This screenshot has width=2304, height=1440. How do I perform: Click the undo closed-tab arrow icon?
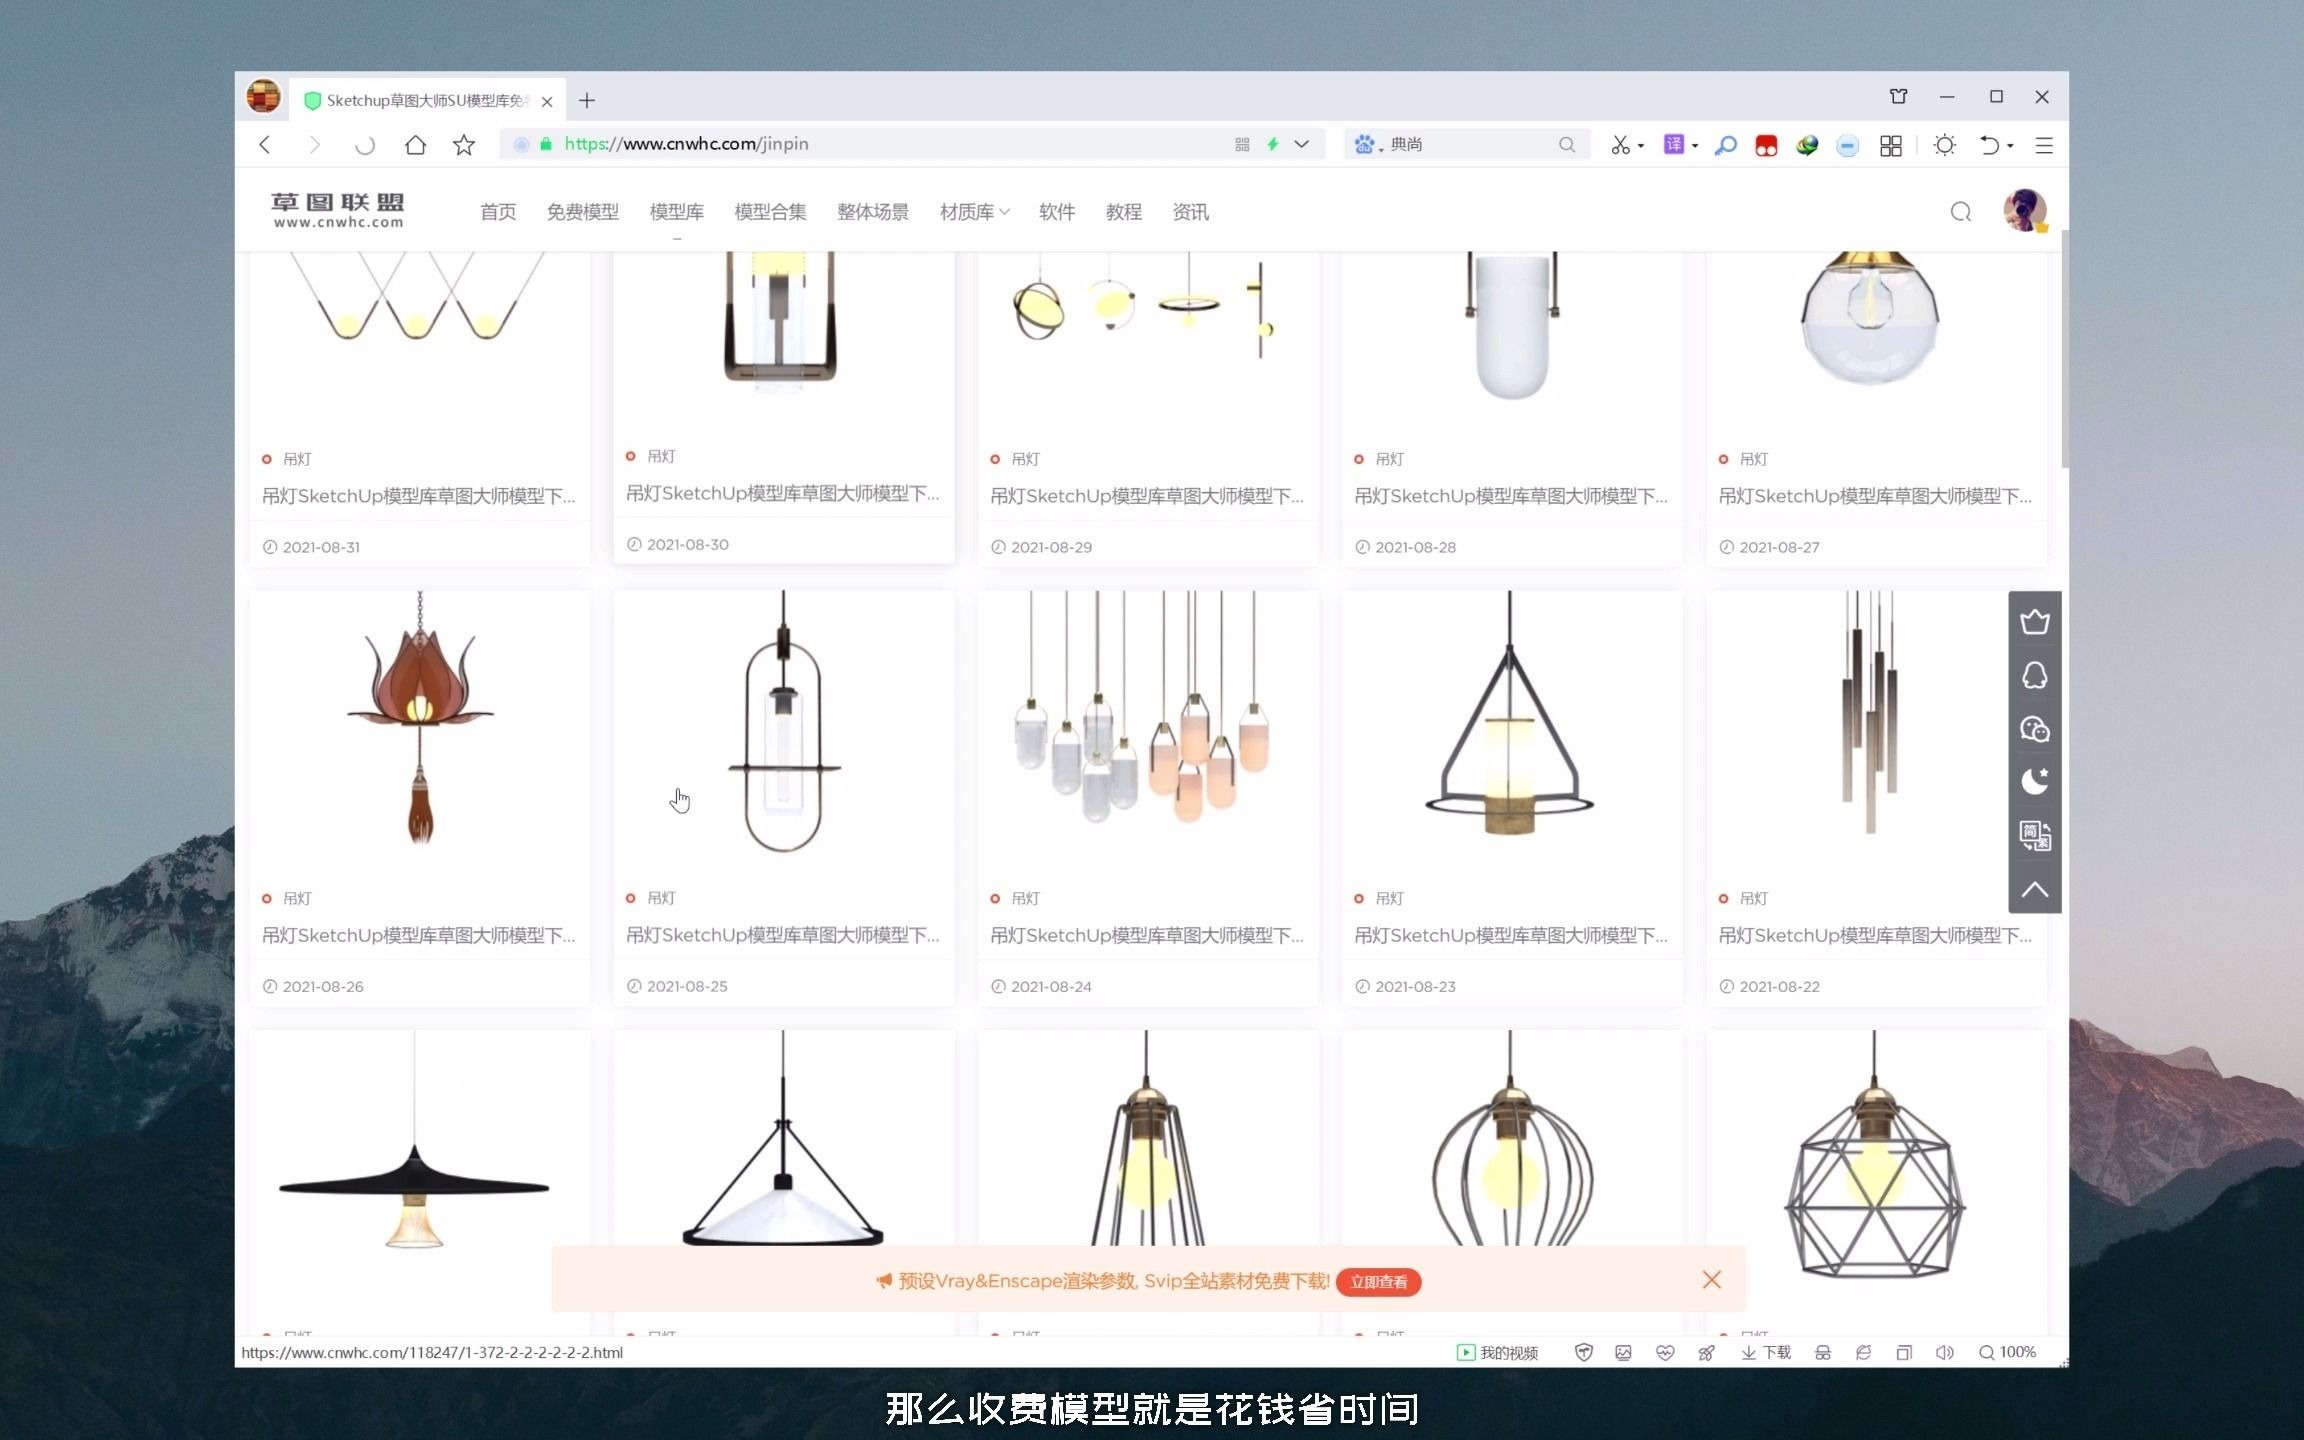[1989, 145]
